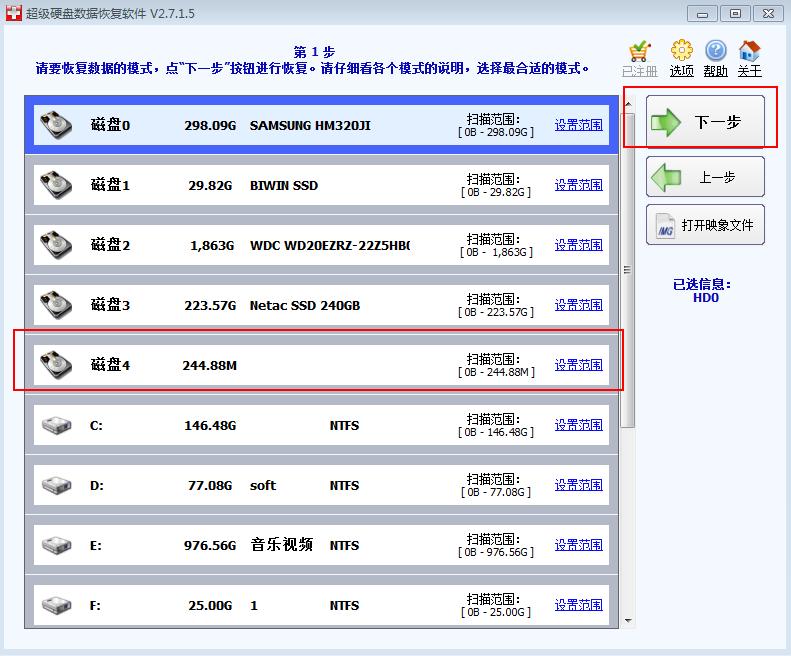The width and height of the screenshot is (791, 656).
Task: Click 设置范围 link for 磁盘1
Action: 579,185
